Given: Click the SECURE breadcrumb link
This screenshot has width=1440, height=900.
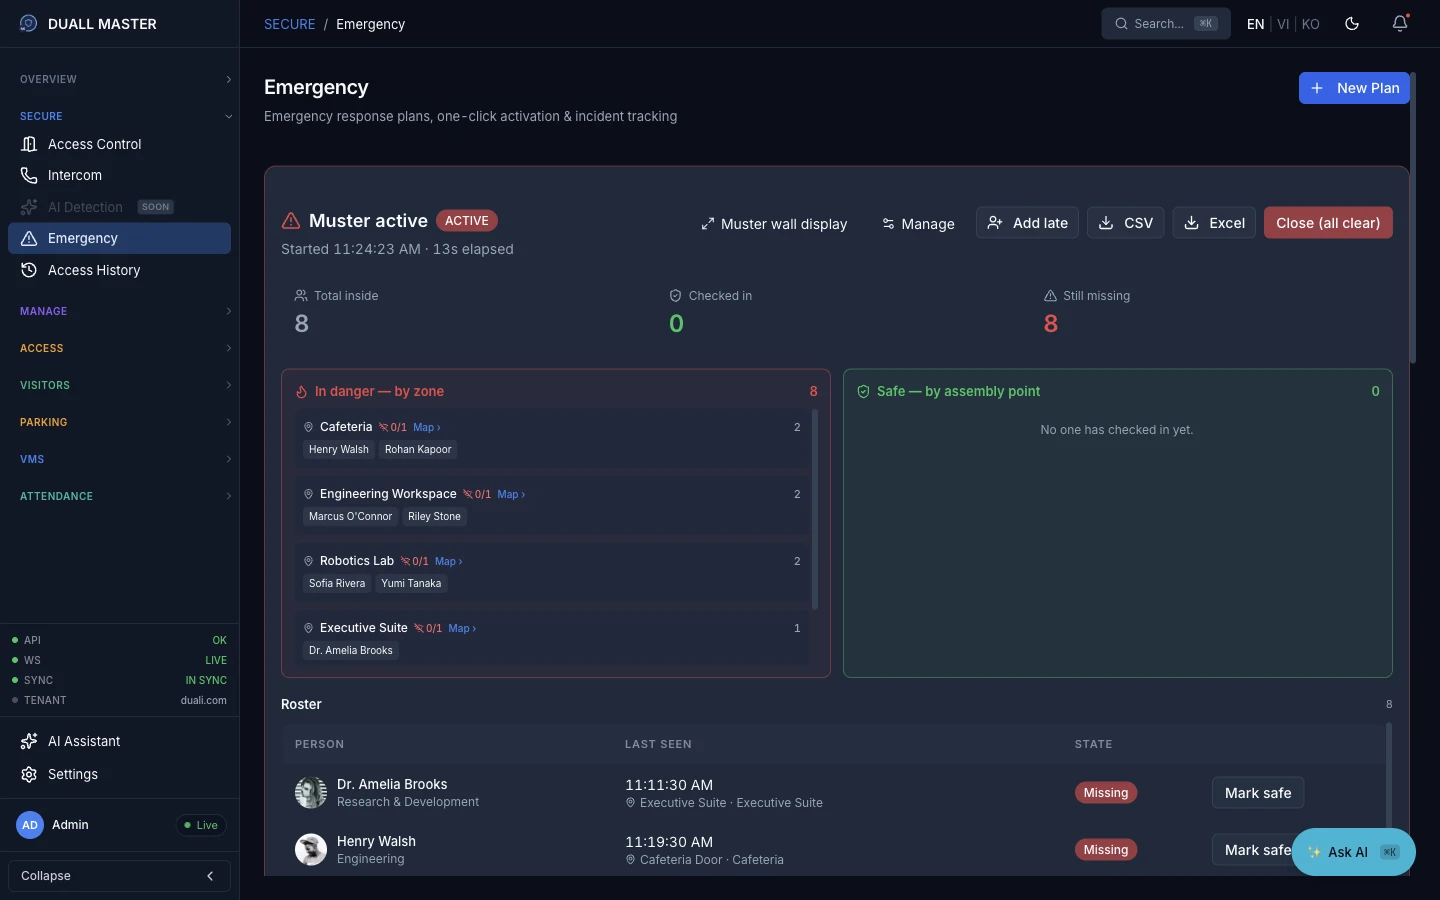Looking at the screenshot, I should coord(289,24).
